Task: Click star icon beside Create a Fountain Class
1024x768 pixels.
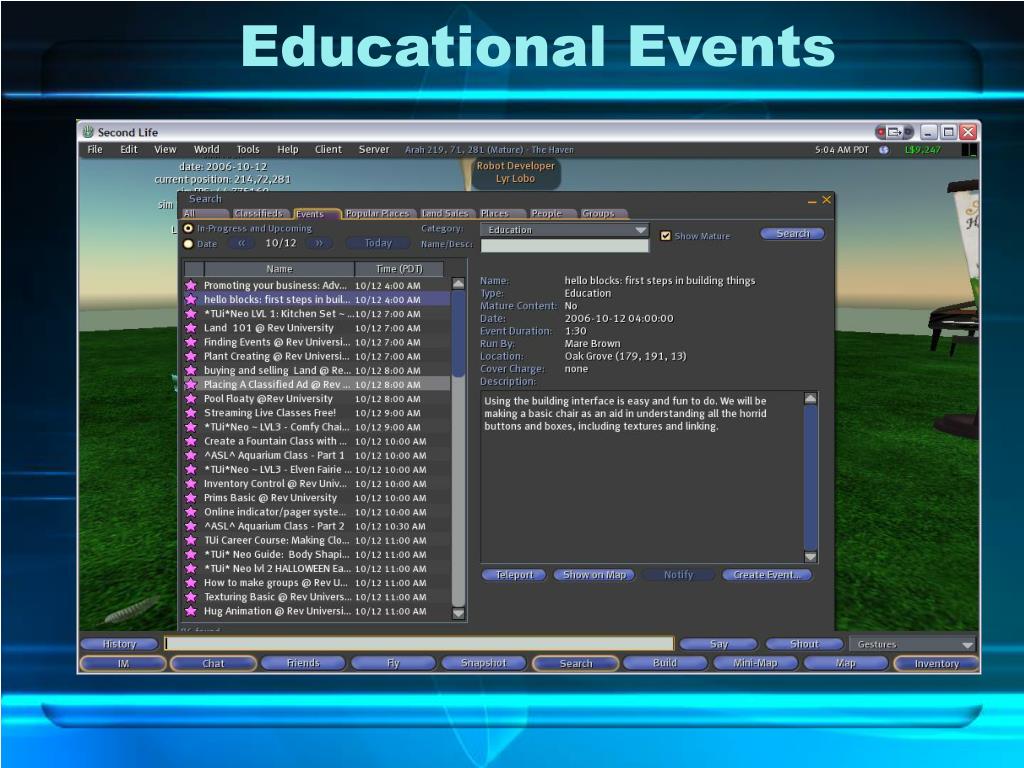Action: tap(191, 441)
